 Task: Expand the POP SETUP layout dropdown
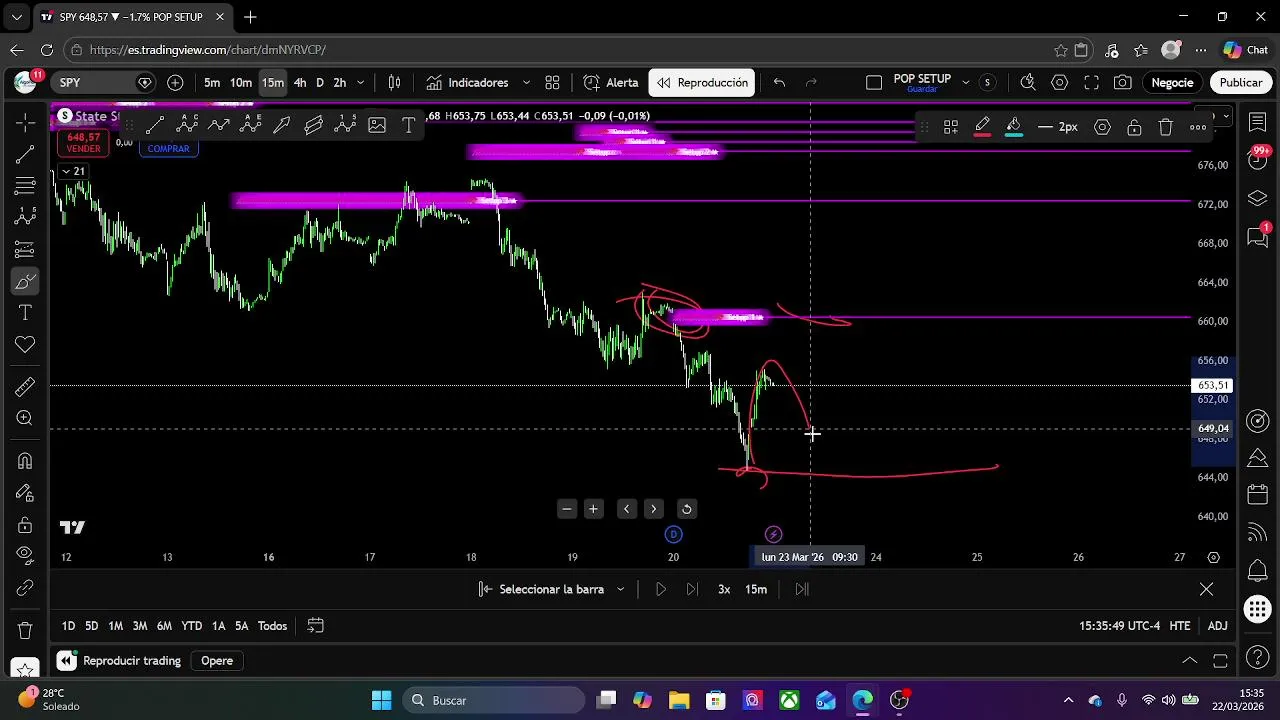(965, 83)
